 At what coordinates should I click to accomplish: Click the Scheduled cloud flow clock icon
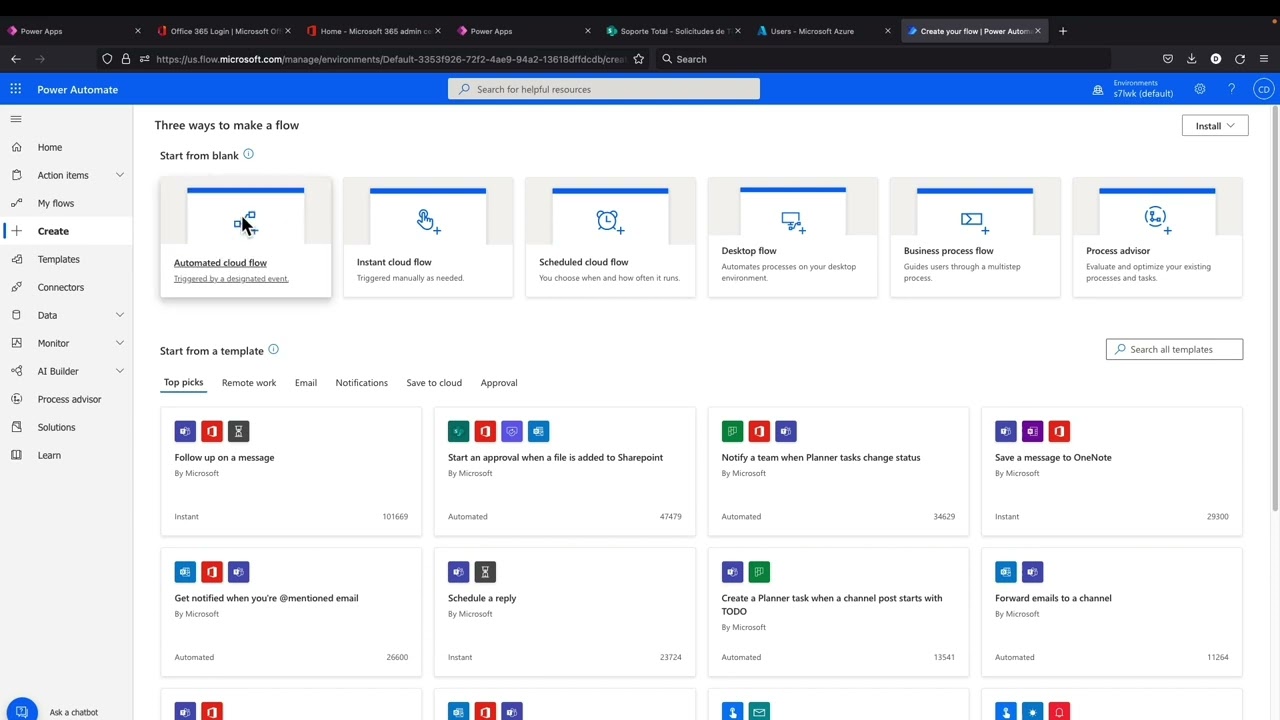tap(610, 221)
